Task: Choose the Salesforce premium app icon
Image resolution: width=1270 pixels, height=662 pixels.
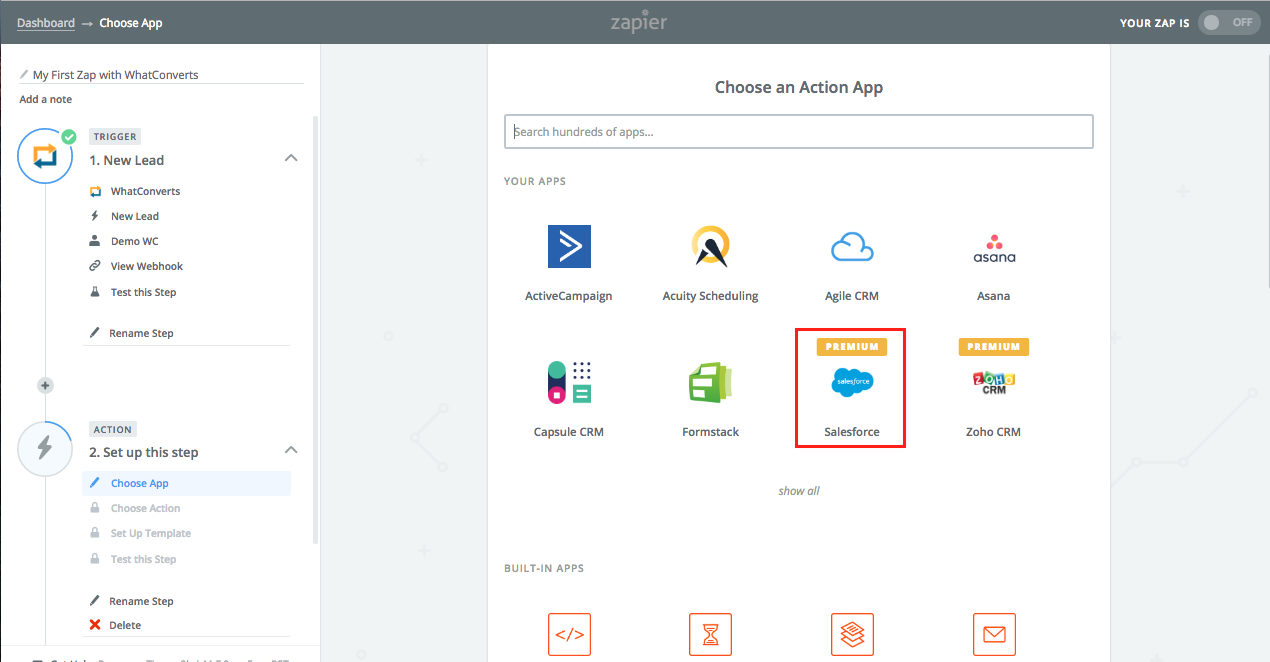Action: coord(852,382)
